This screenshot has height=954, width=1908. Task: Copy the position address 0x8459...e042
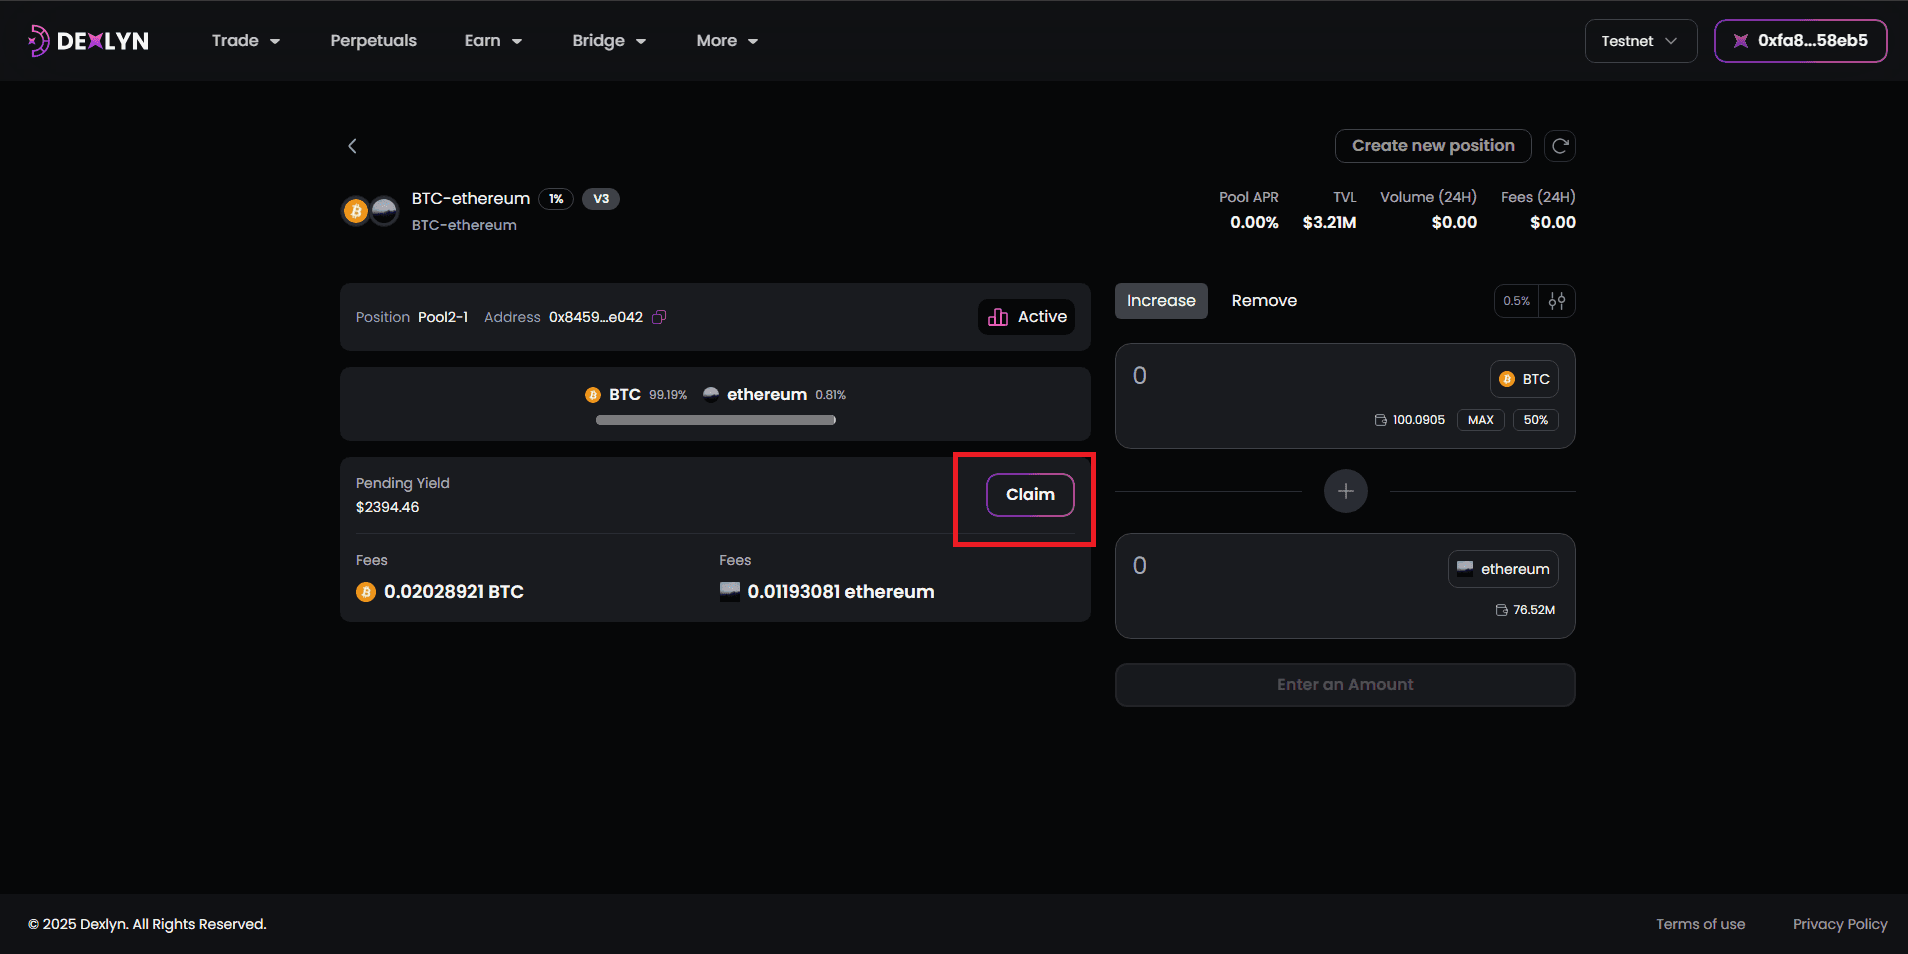[x=659, y=317]
